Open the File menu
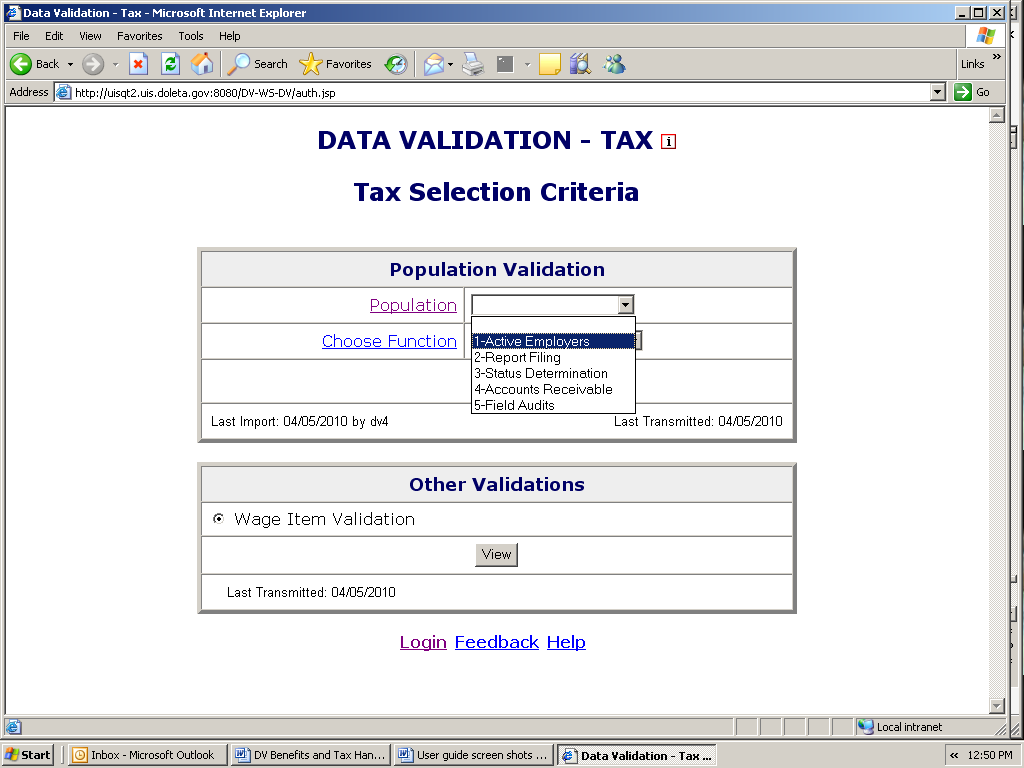Image resolution: width=1024 pixels, height=768 pixels. 21,36
